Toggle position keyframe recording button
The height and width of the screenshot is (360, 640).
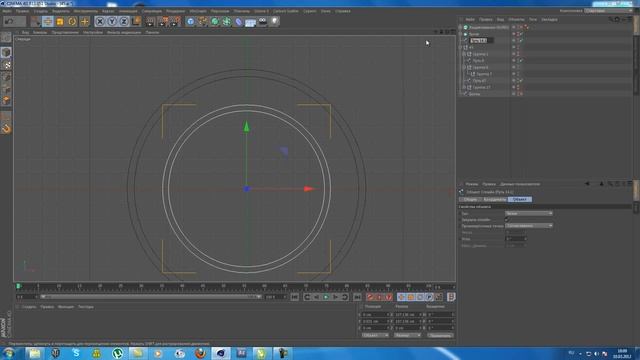(x=402, y=297)
